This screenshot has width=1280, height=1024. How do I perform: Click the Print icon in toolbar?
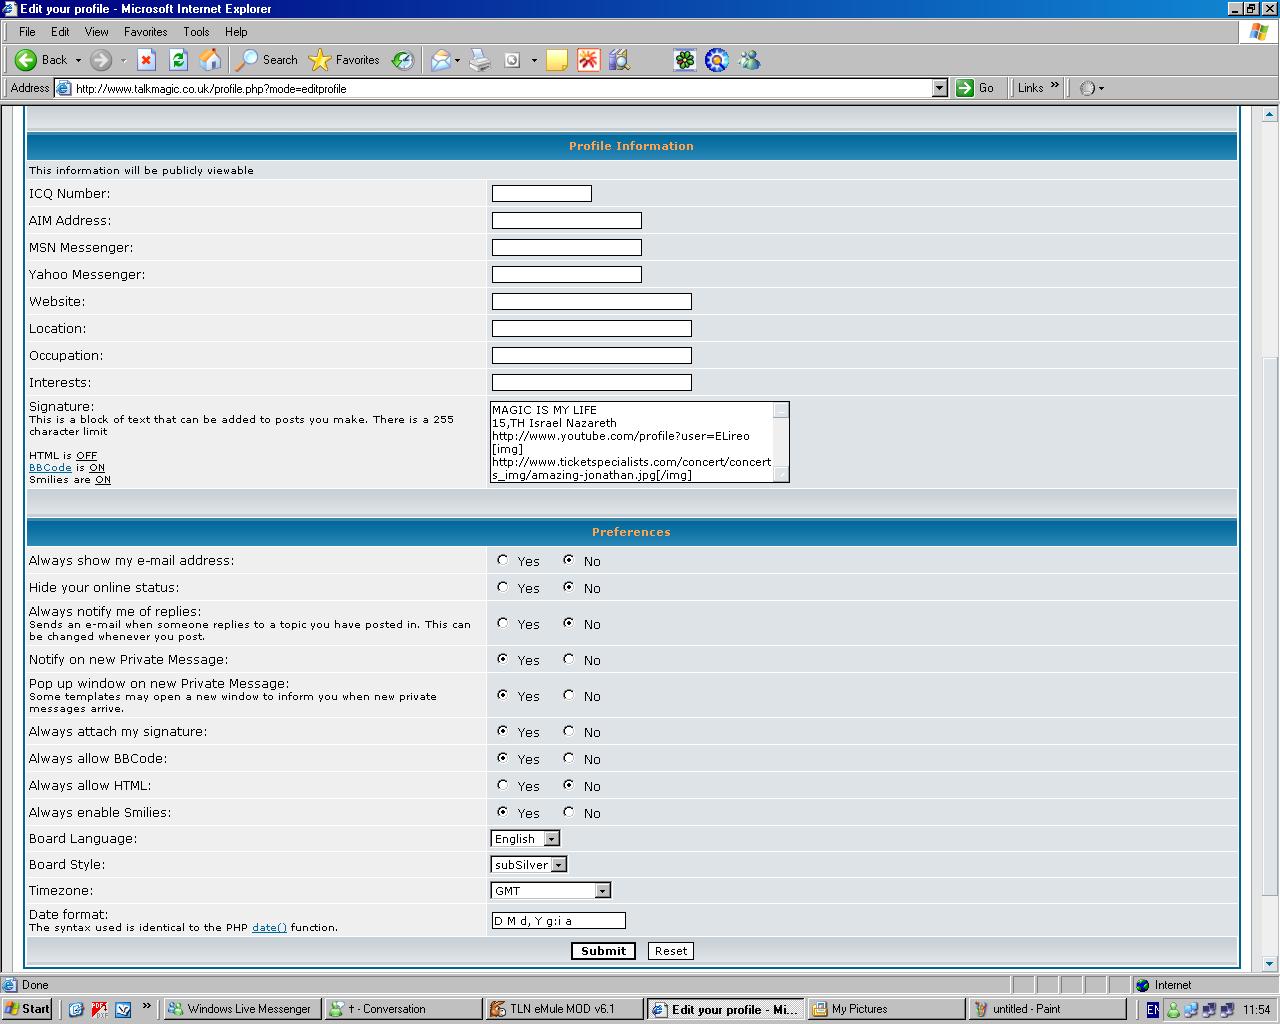(480, 60)
